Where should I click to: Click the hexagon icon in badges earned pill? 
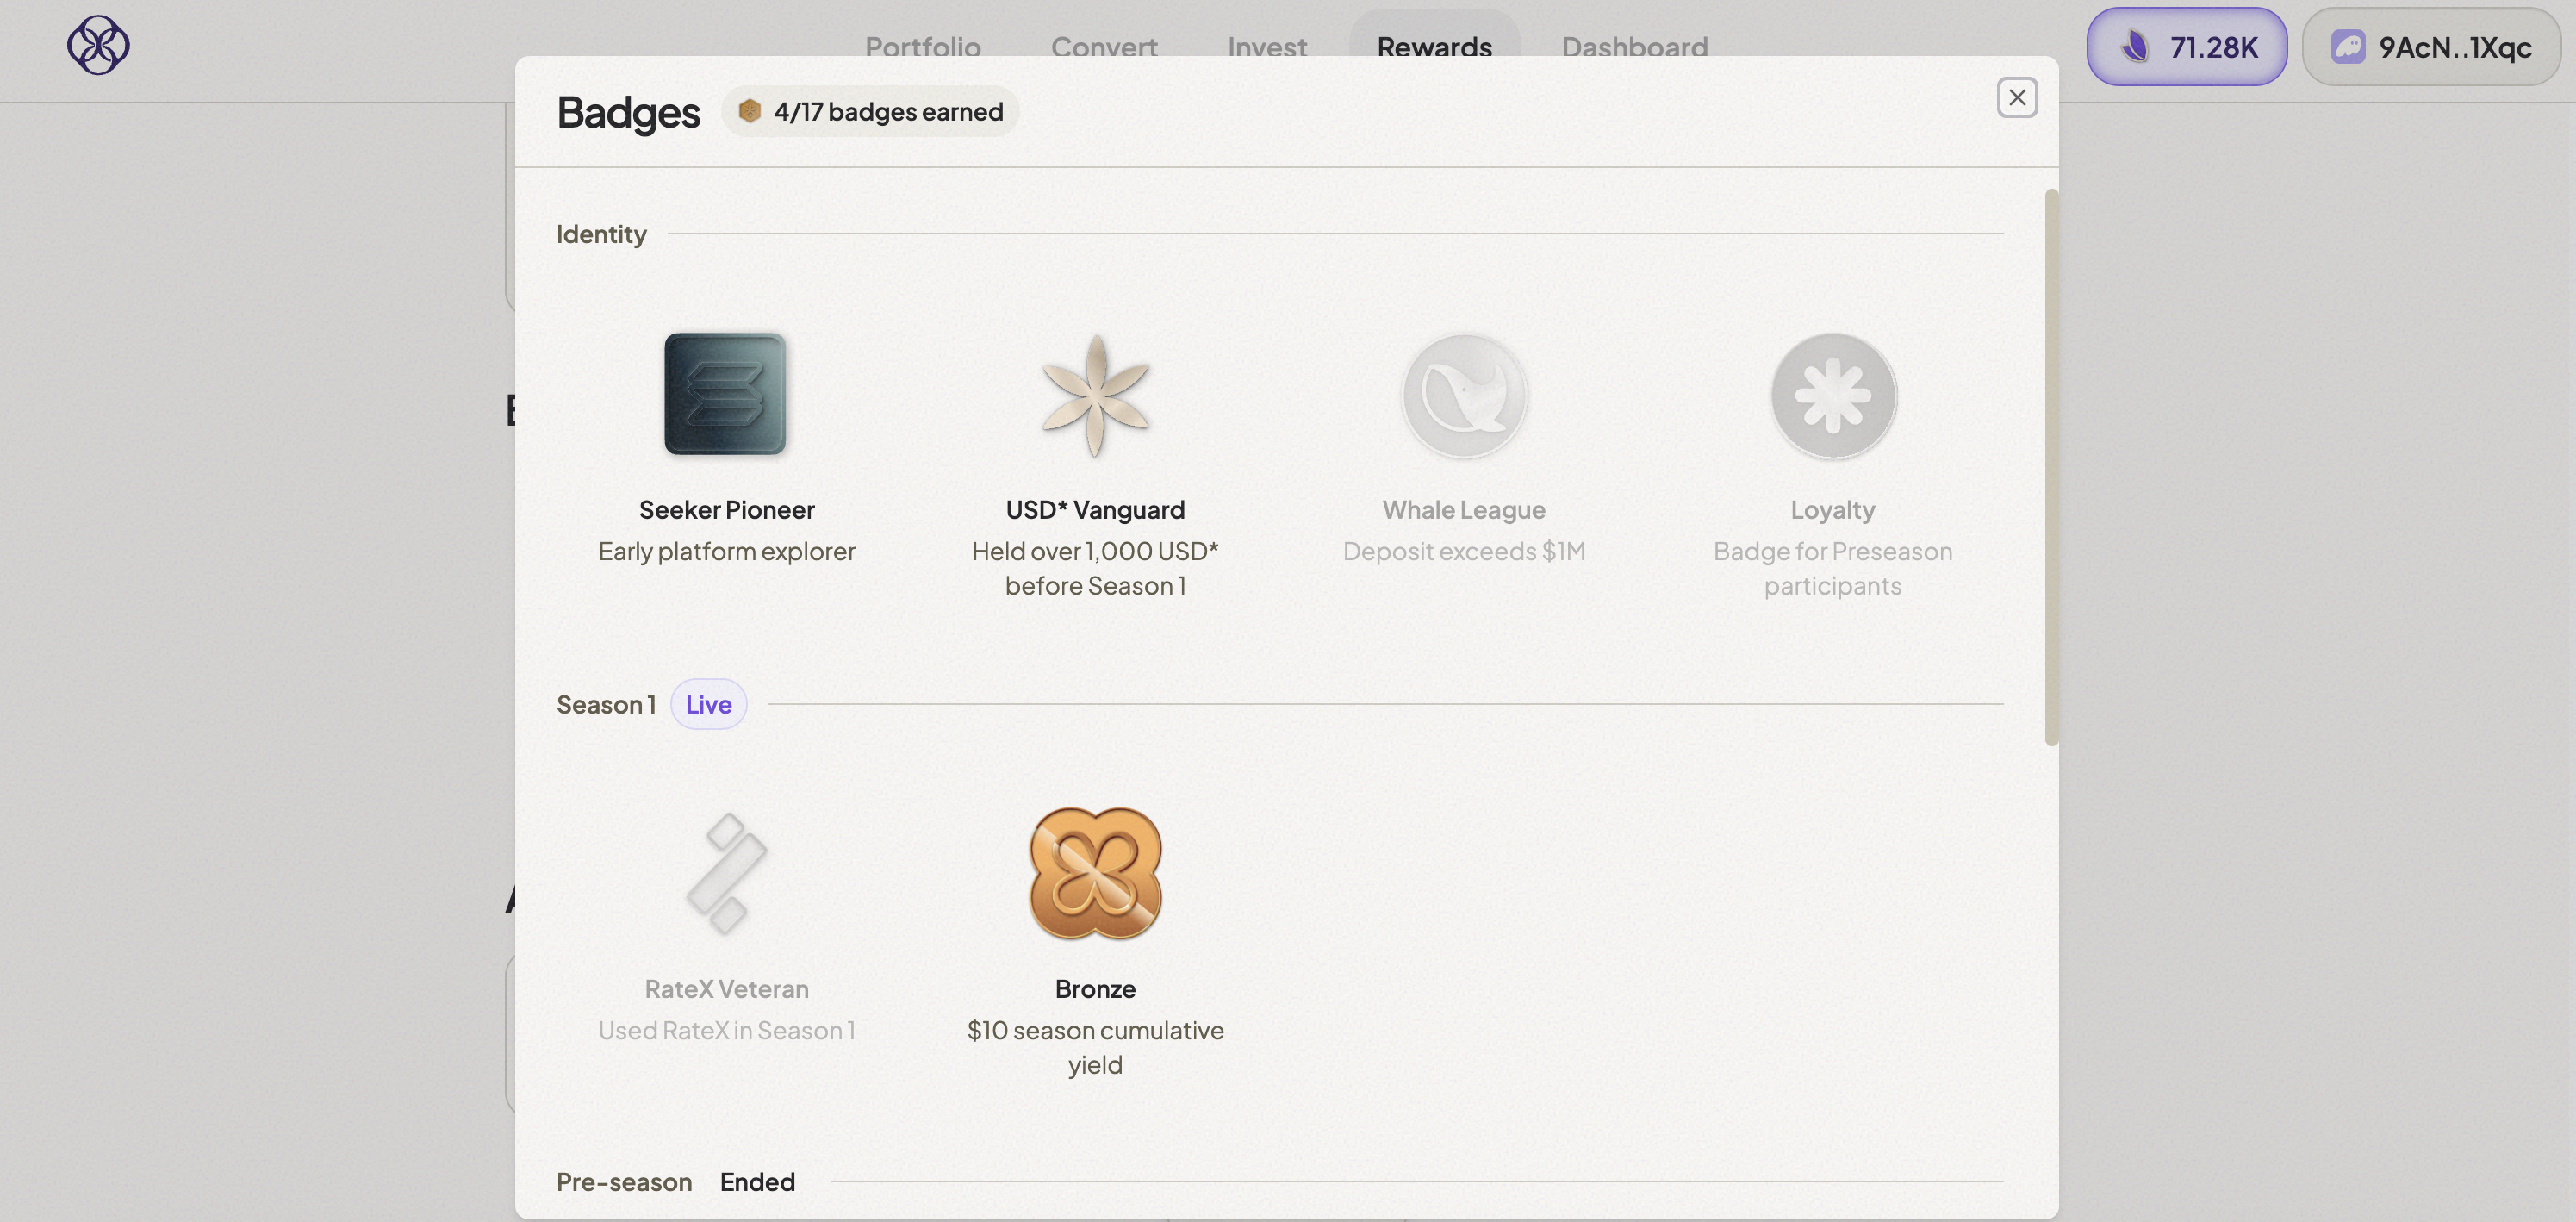pos(749,111)
